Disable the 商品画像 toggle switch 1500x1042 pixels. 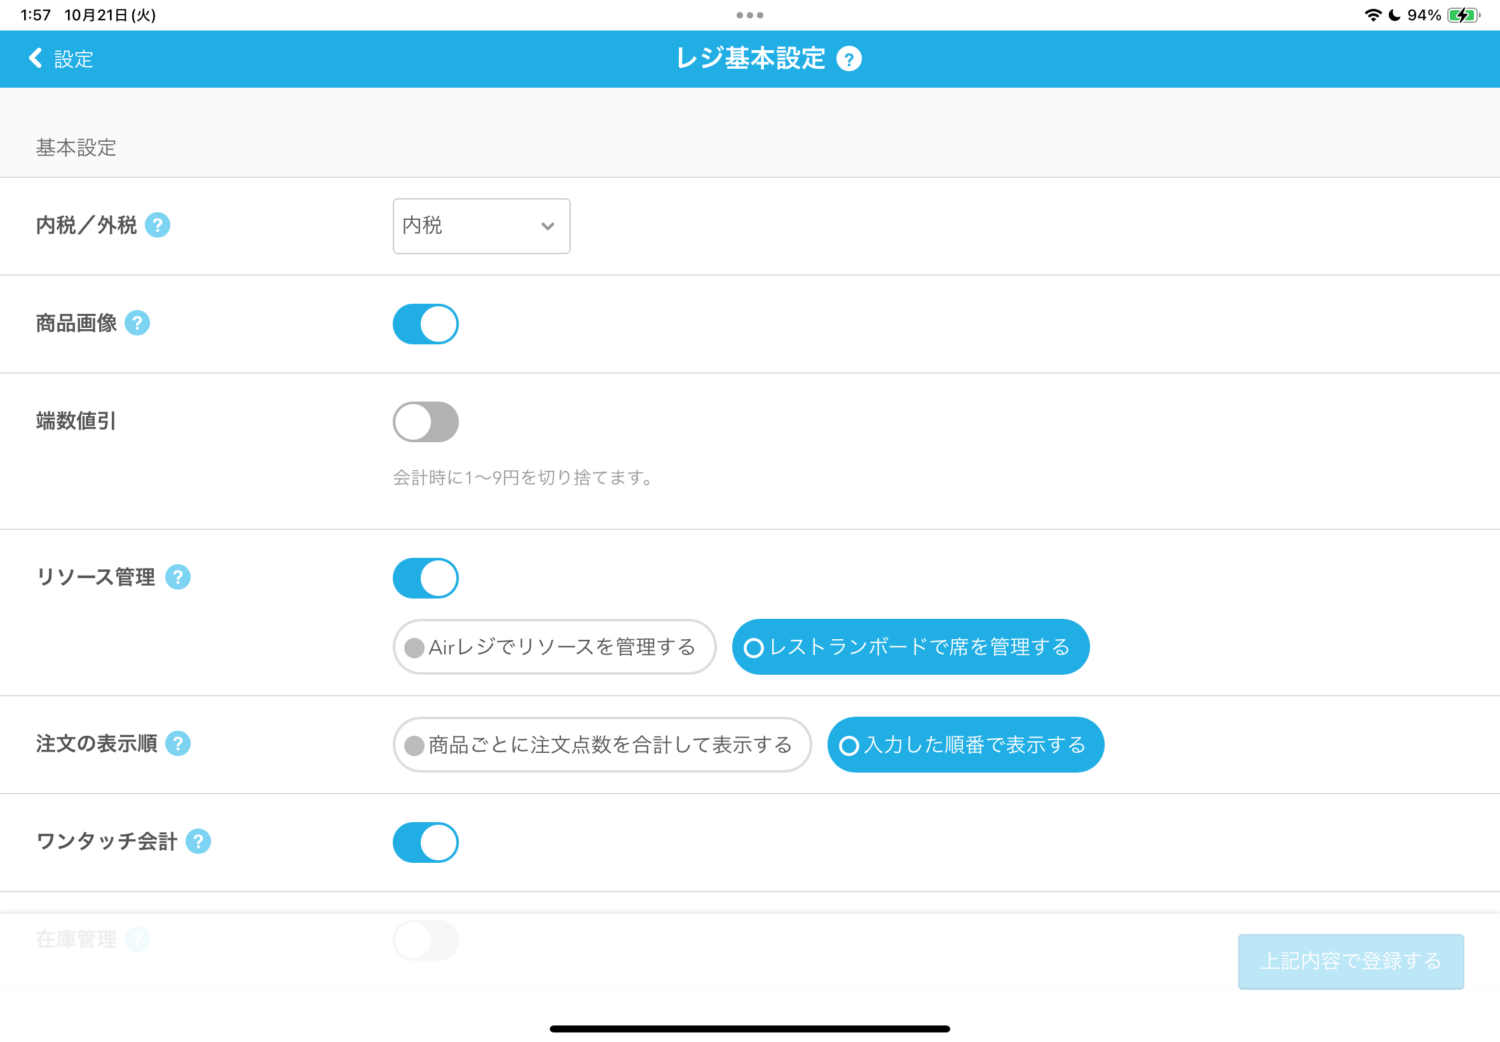click(x=426, y=324)
